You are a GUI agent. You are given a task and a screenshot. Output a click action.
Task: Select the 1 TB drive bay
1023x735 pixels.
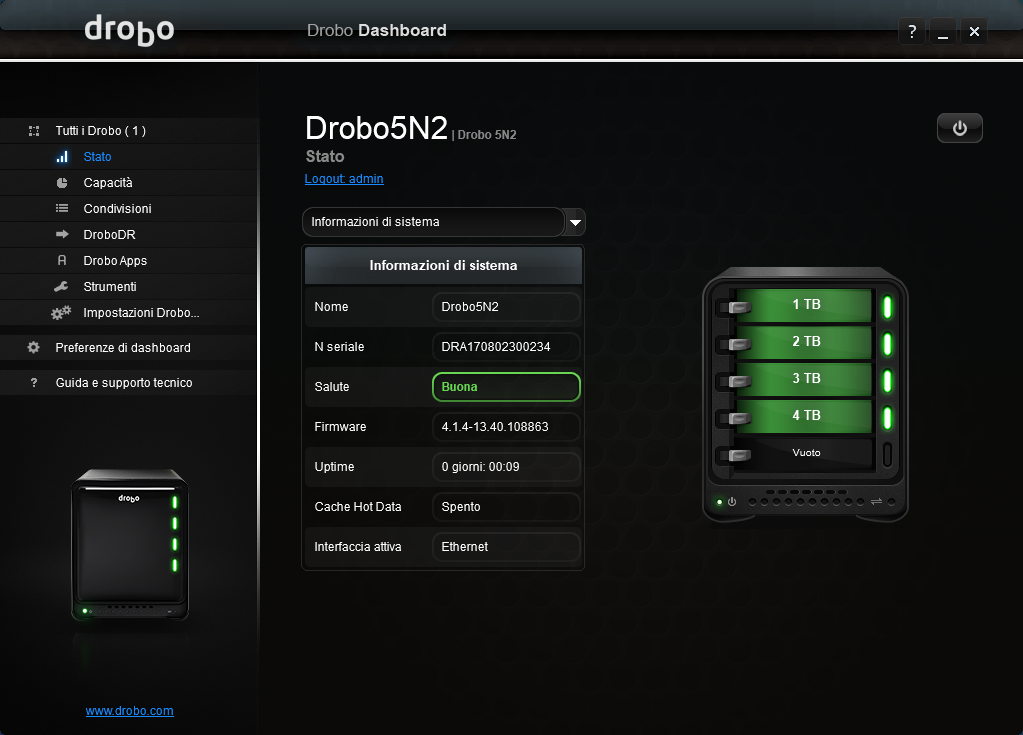[805, 305]
